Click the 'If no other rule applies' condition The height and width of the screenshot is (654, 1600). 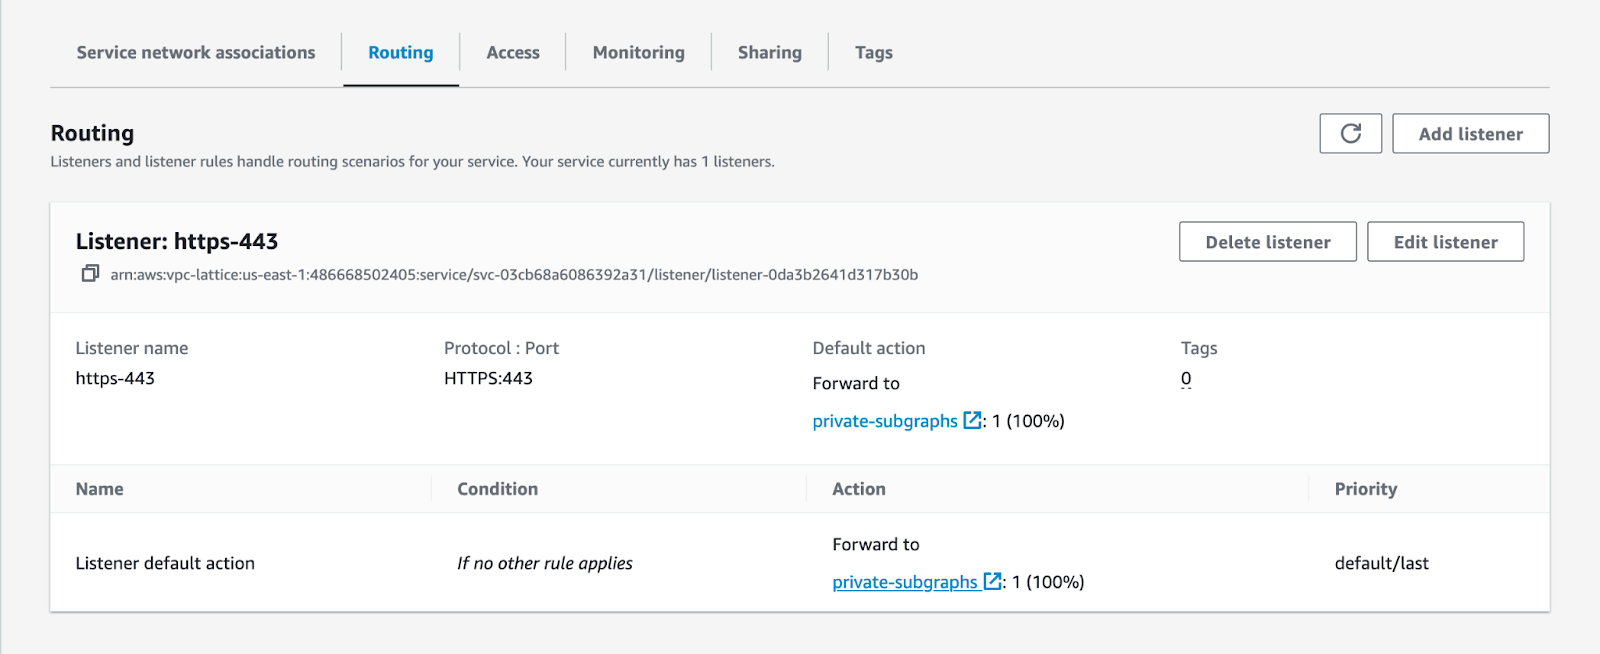coord(545,563)
